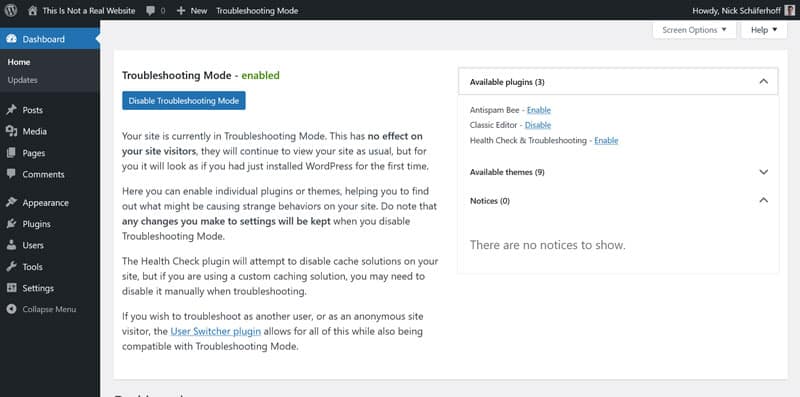
Task: Click the comments bubble icon in admin bar
Action: [151, 11]
